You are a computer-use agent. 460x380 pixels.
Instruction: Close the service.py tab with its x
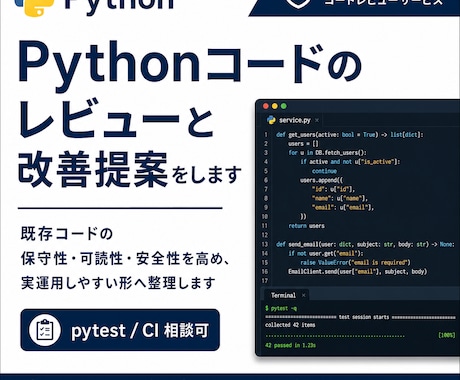[x=317, y=120]
